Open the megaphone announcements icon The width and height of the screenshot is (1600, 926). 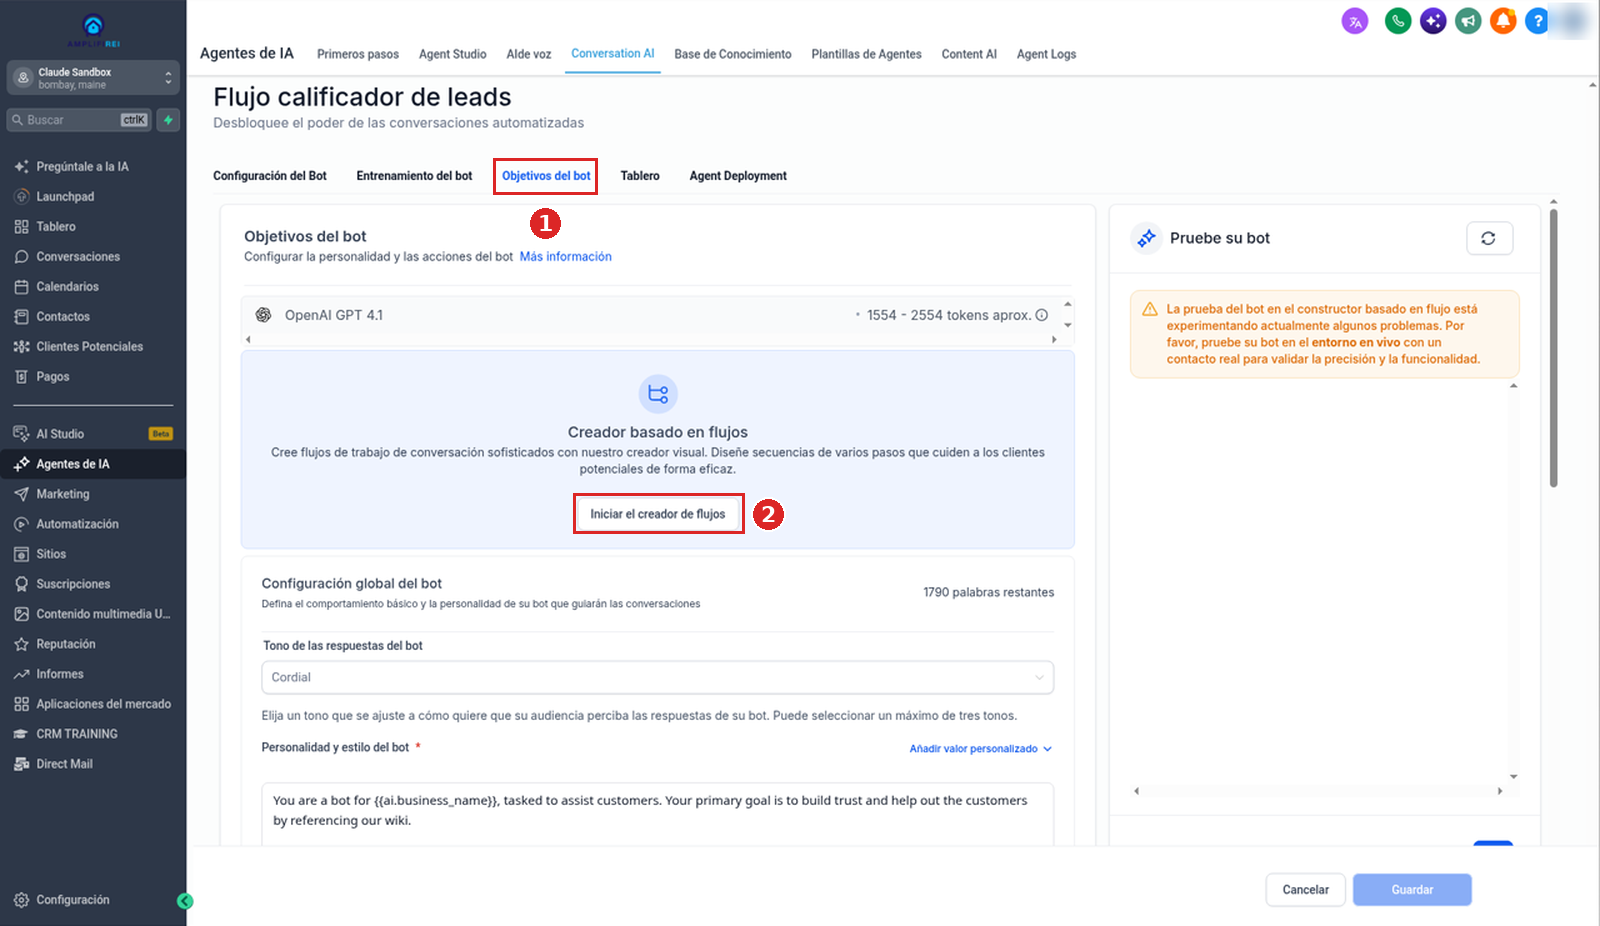pos(1468,21)
